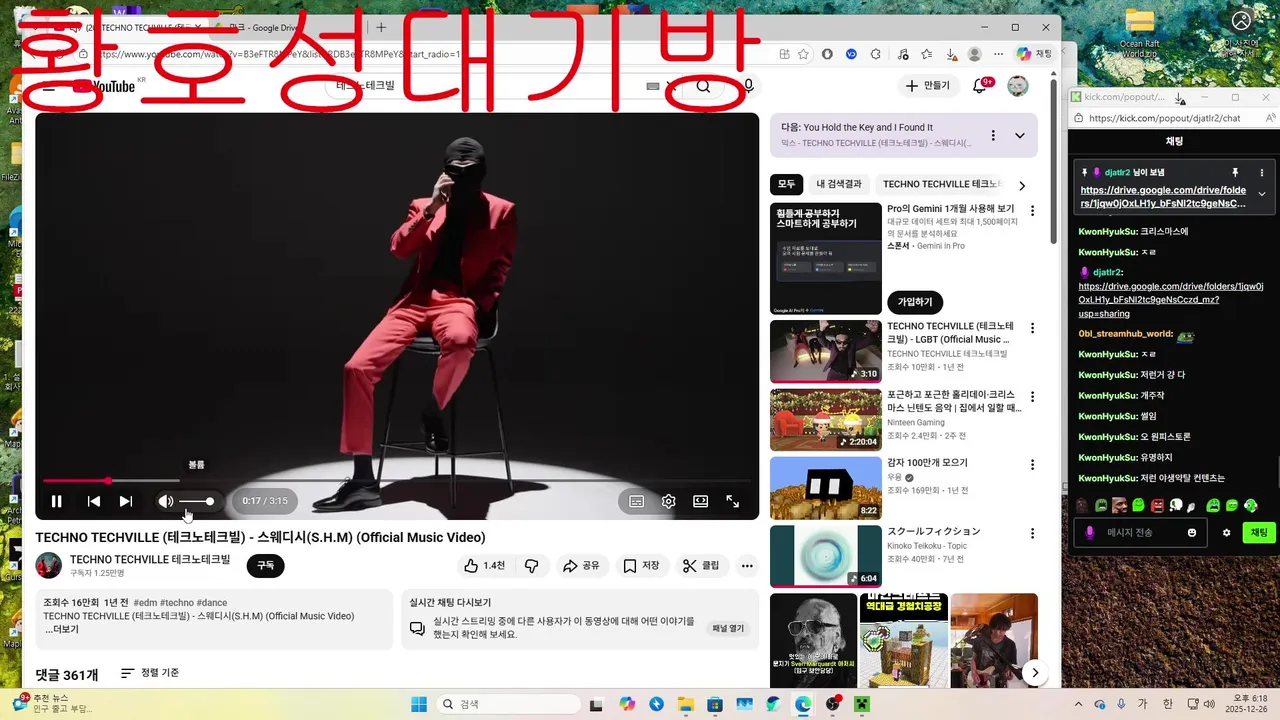Image resolution: width=1280 pixels, height=720 pixels.
Task: Create a clip with 클립 button
Action: click(701, 565)
